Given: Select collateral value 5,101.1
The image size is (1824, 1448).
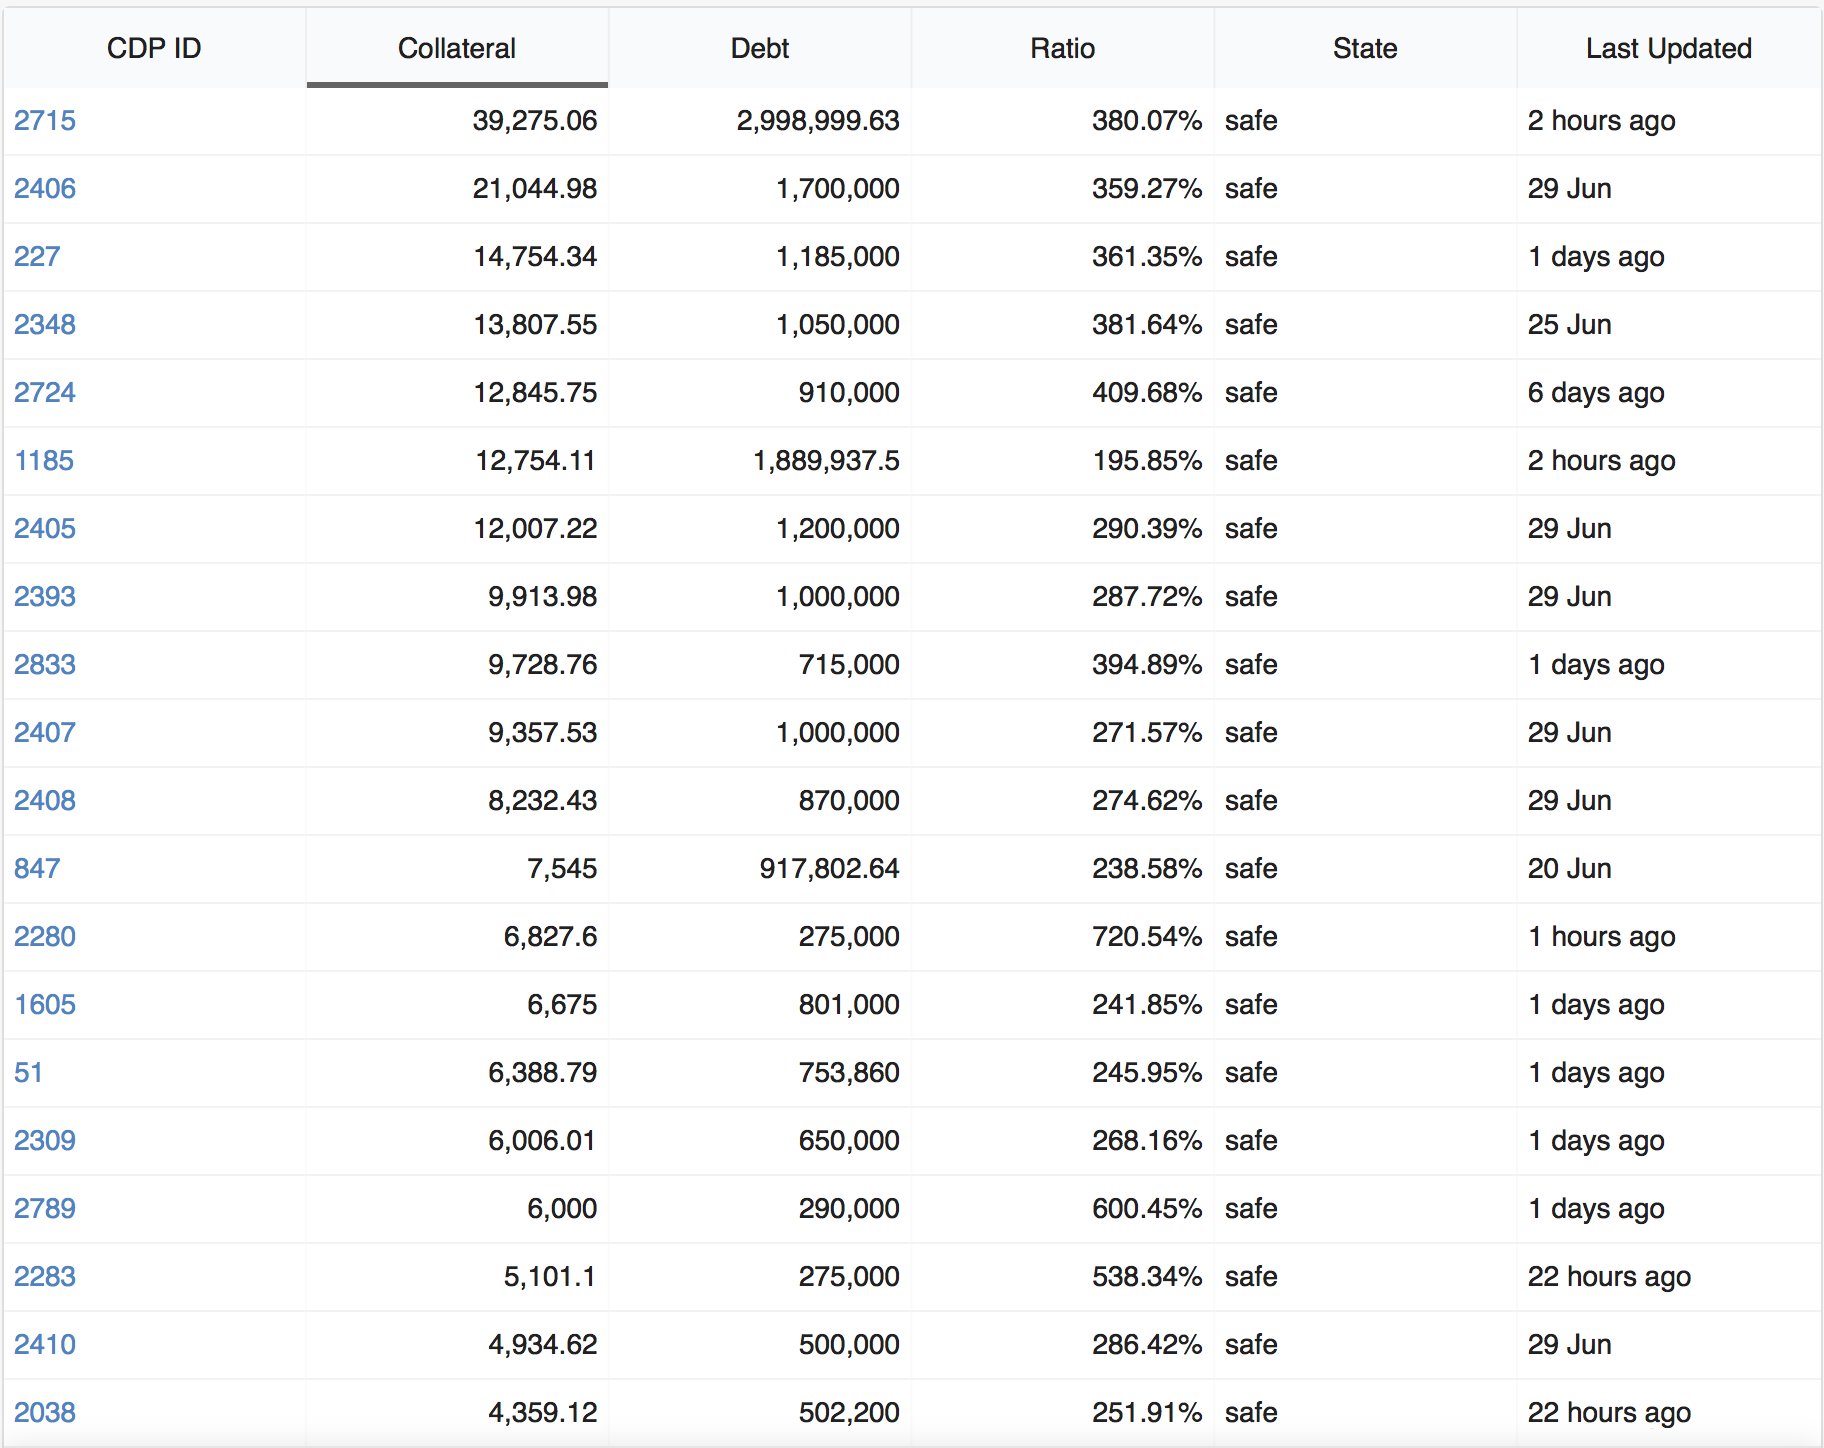Looking at the screenshot, I should (550, 1276).
